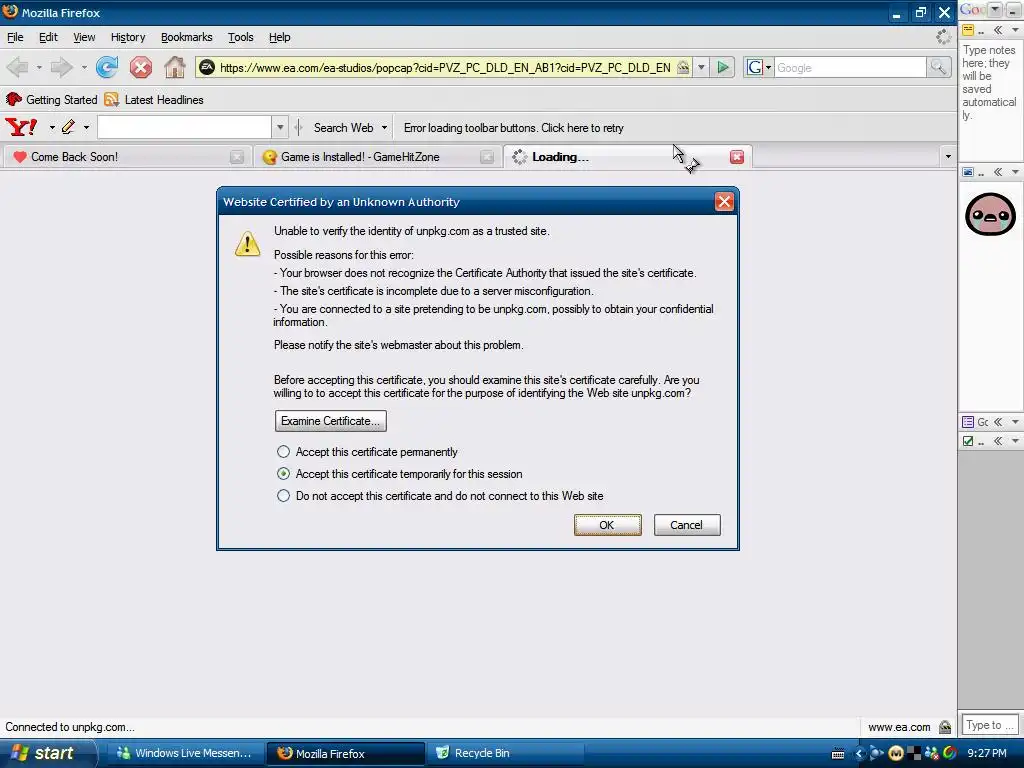Expand hidden tray icons arrow

(x=859, y=754)
